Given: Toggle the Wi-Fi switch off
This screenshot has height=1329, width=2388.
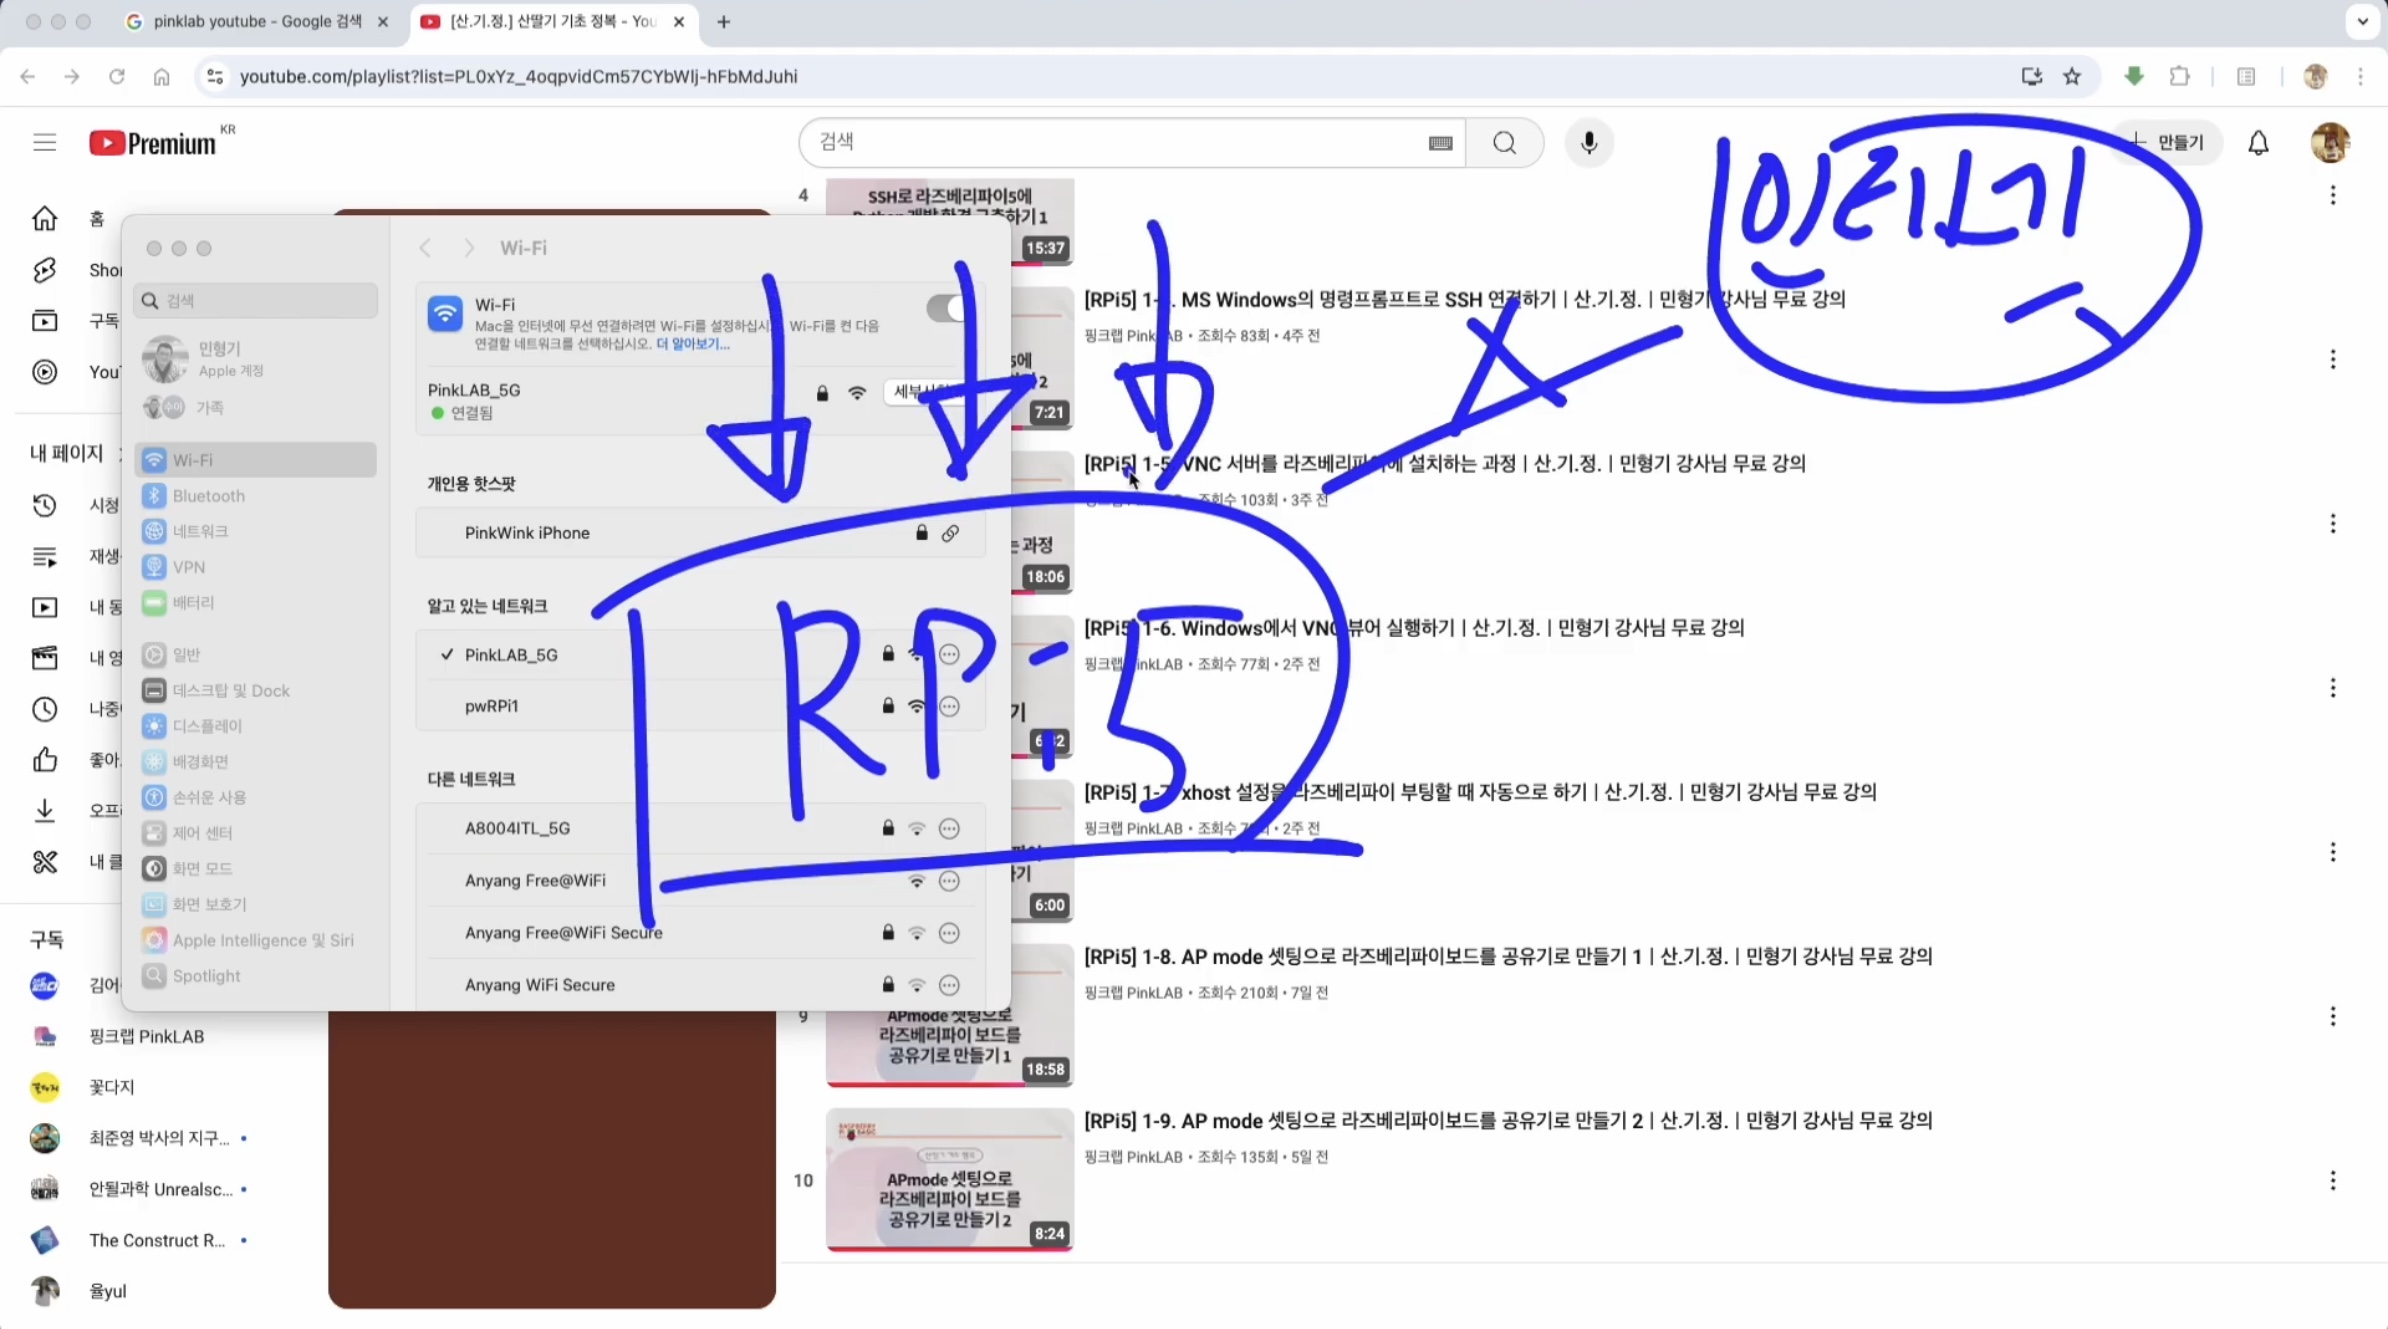Looking at the screenshot, I should click(x=944, y=308).
